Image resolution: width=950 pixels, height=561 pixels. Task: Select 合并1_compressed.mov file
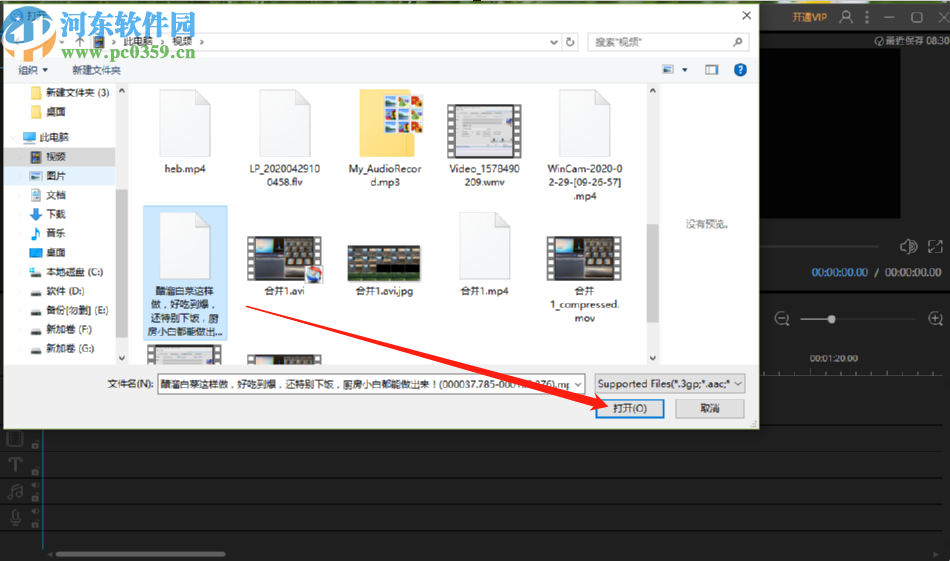(x=585, y=279)
